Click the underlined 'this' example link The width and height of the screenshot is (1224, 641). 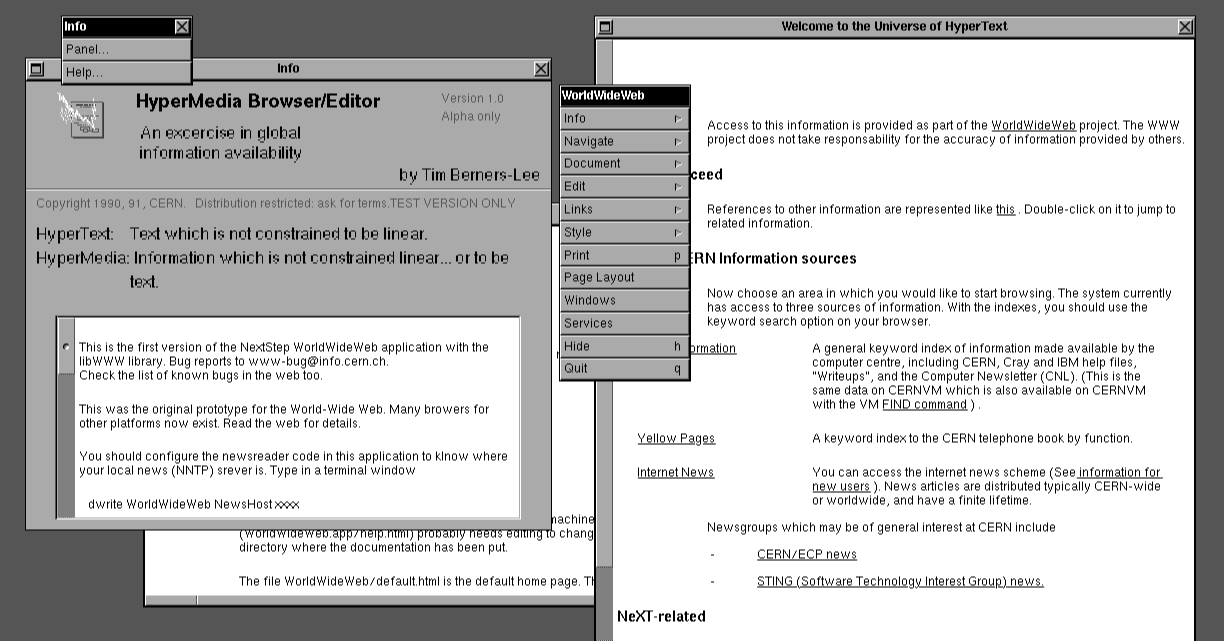[1005, 209]
